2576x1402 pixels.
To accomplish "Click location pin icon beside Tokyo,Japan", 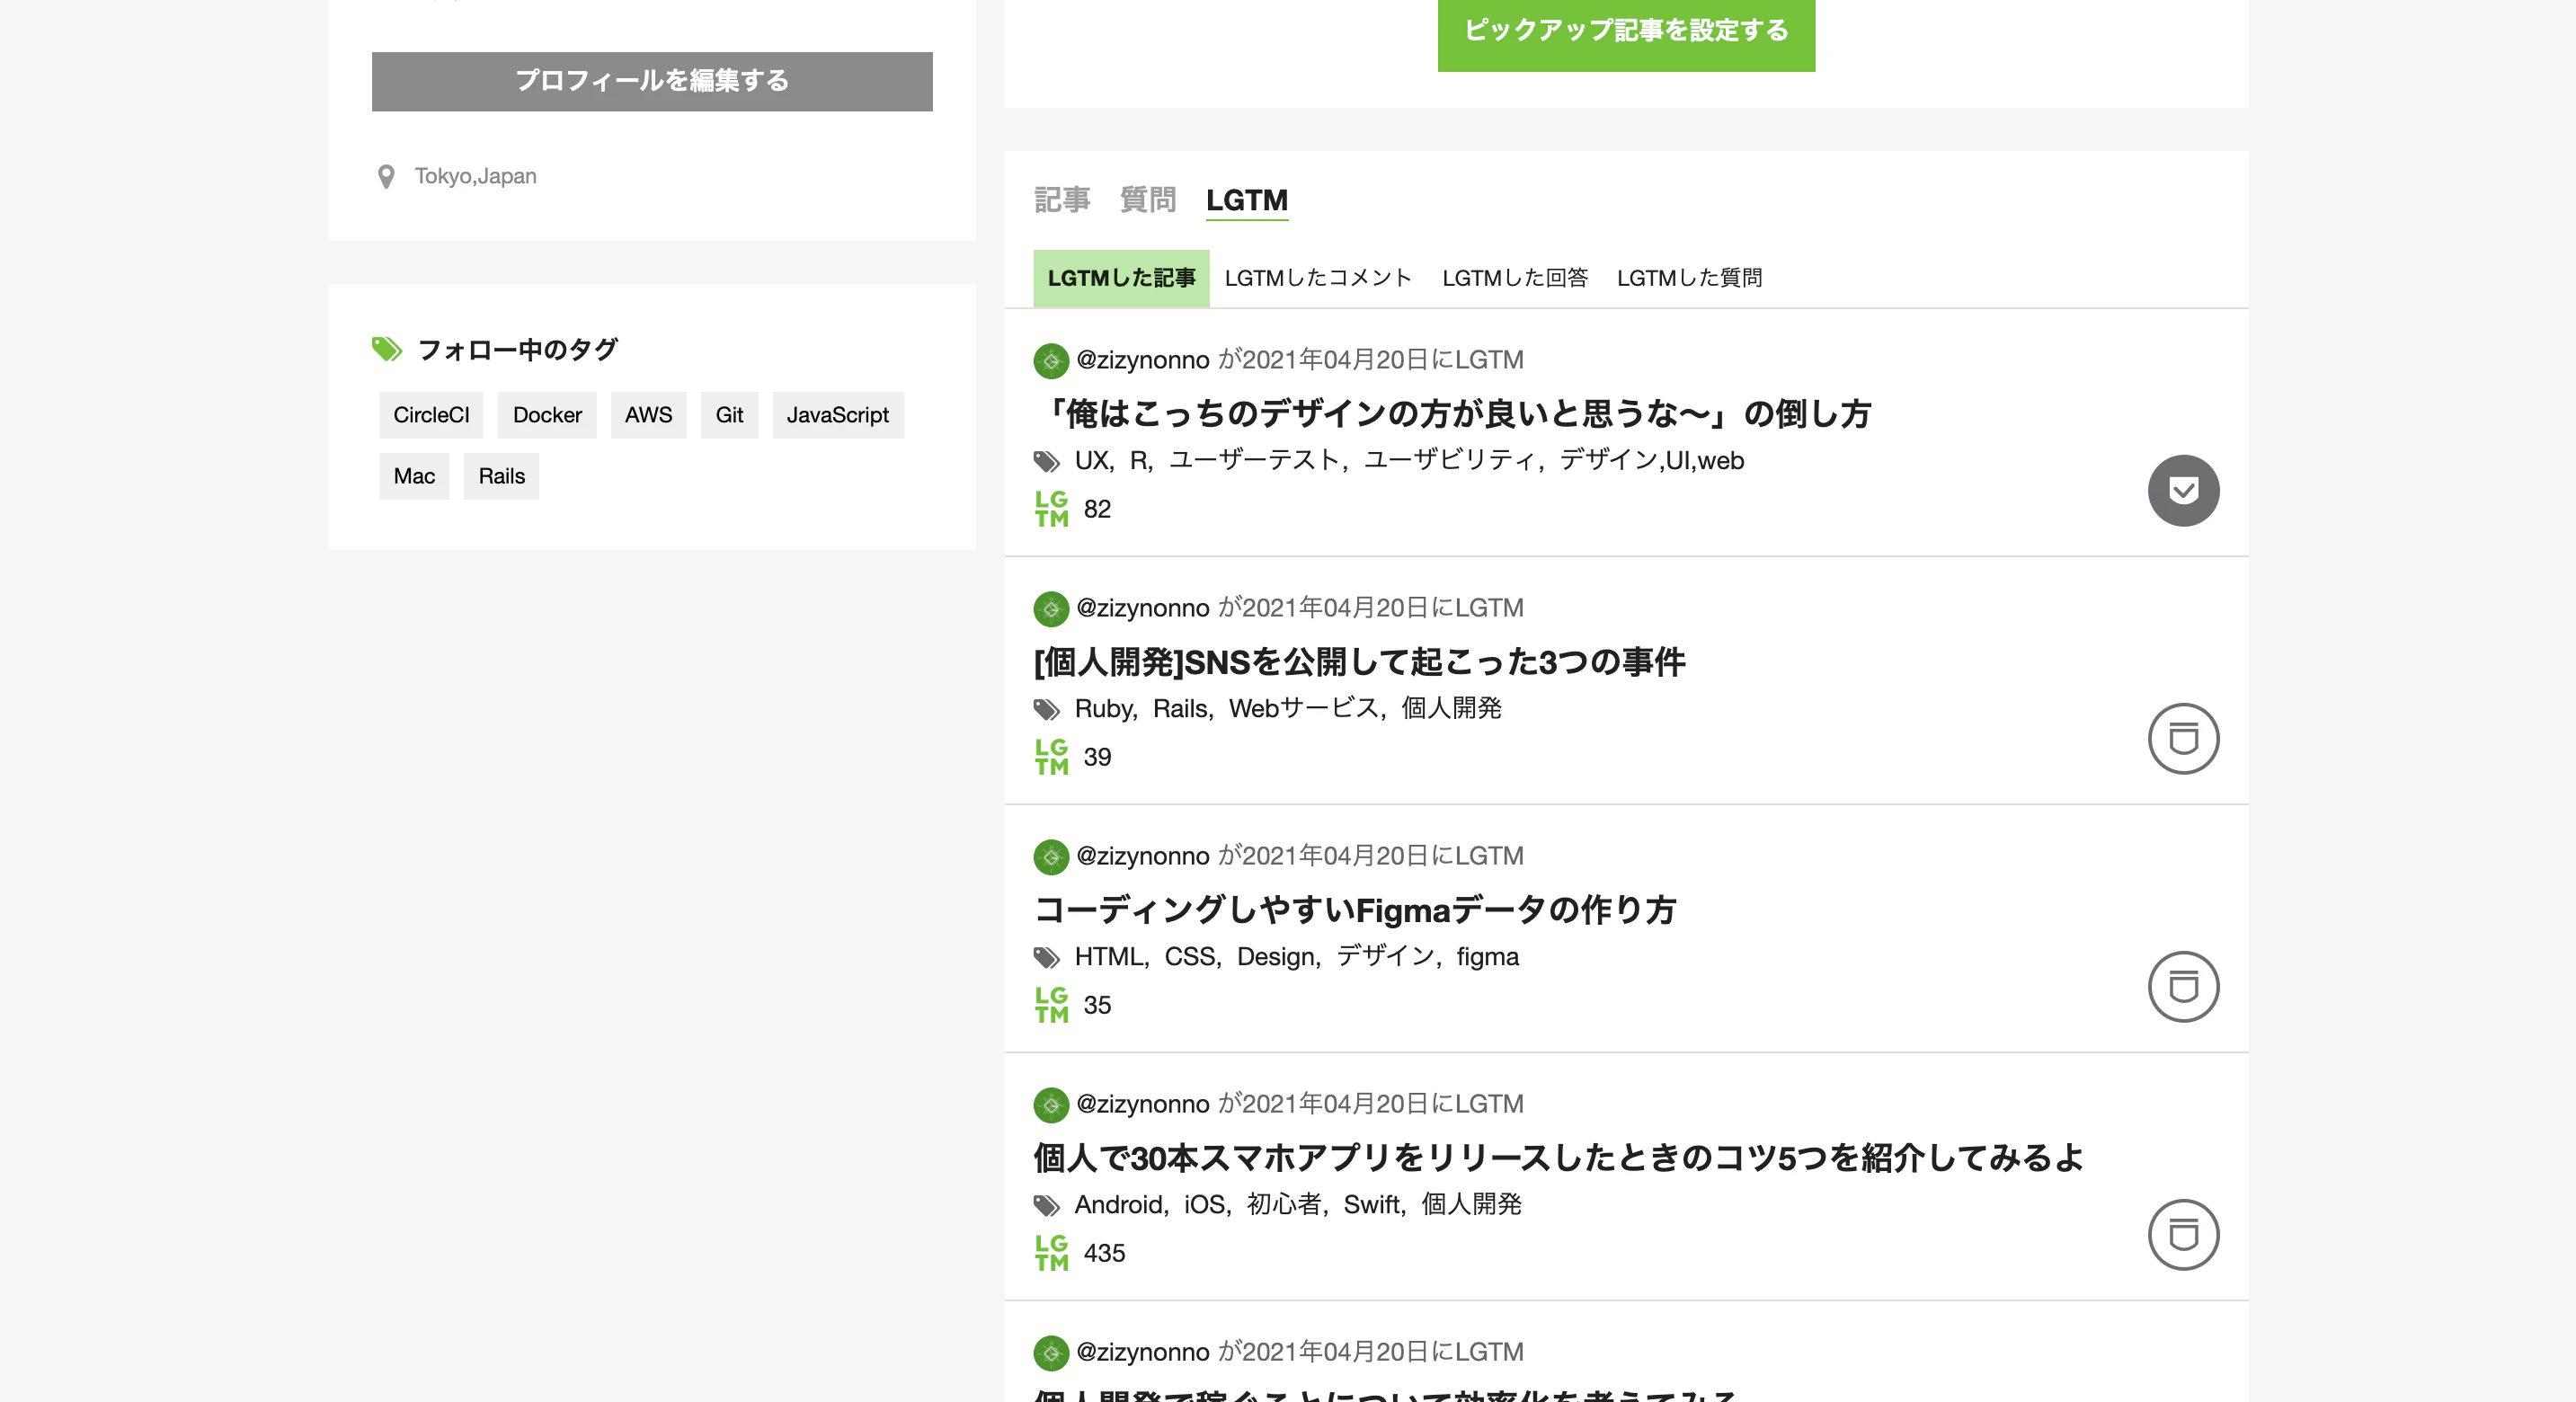I will (386, 177).
